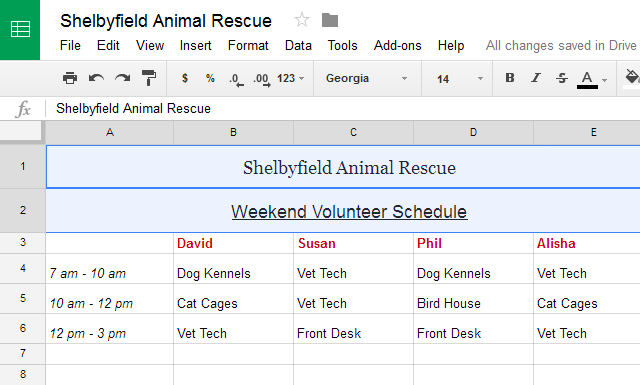640x385 pixels.
Task: Move document using the folder icon
Action: (330, 20)
